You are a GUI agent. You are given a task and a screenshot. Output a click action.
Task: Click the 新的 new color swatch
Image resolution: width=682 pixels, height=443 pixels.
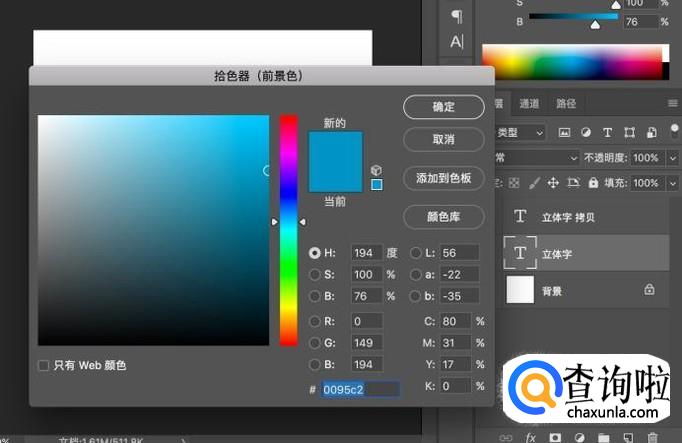(335, 147)
